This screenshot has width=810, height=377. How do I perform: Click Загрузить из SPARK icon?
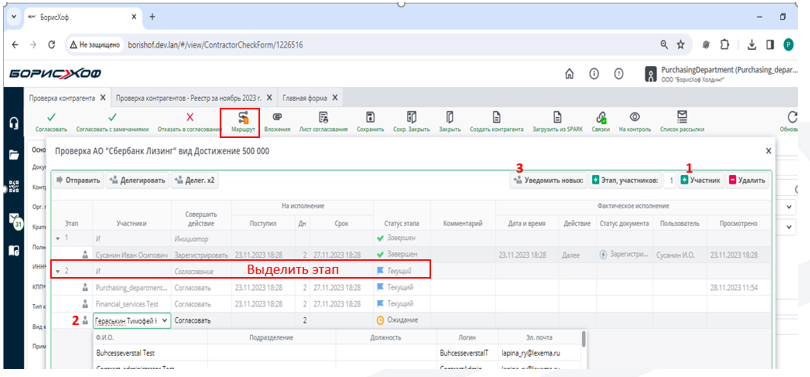pos(557,117)
